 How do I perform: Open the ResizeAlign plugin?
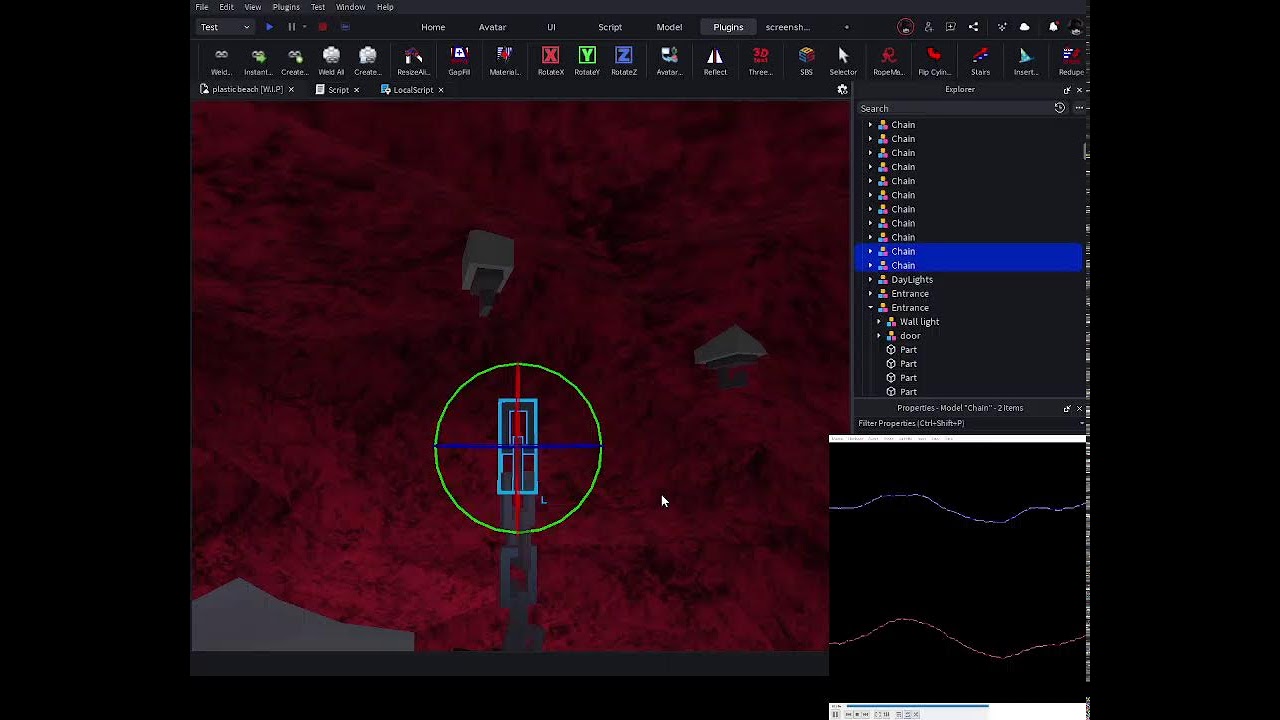coord(413,61)
